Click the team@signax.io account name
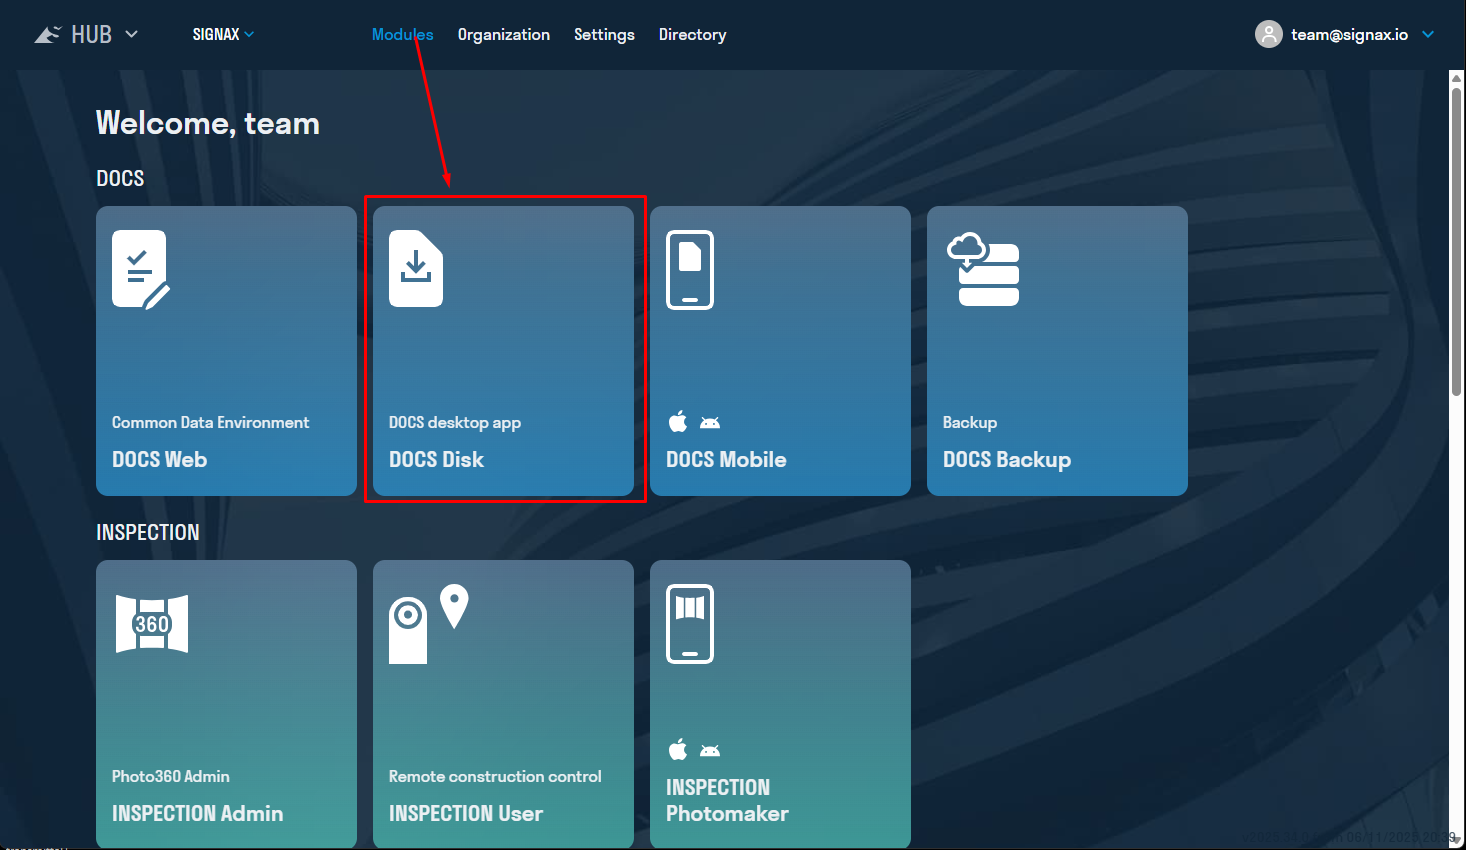Viewport: 1466px width, 850px height. 1349,34
